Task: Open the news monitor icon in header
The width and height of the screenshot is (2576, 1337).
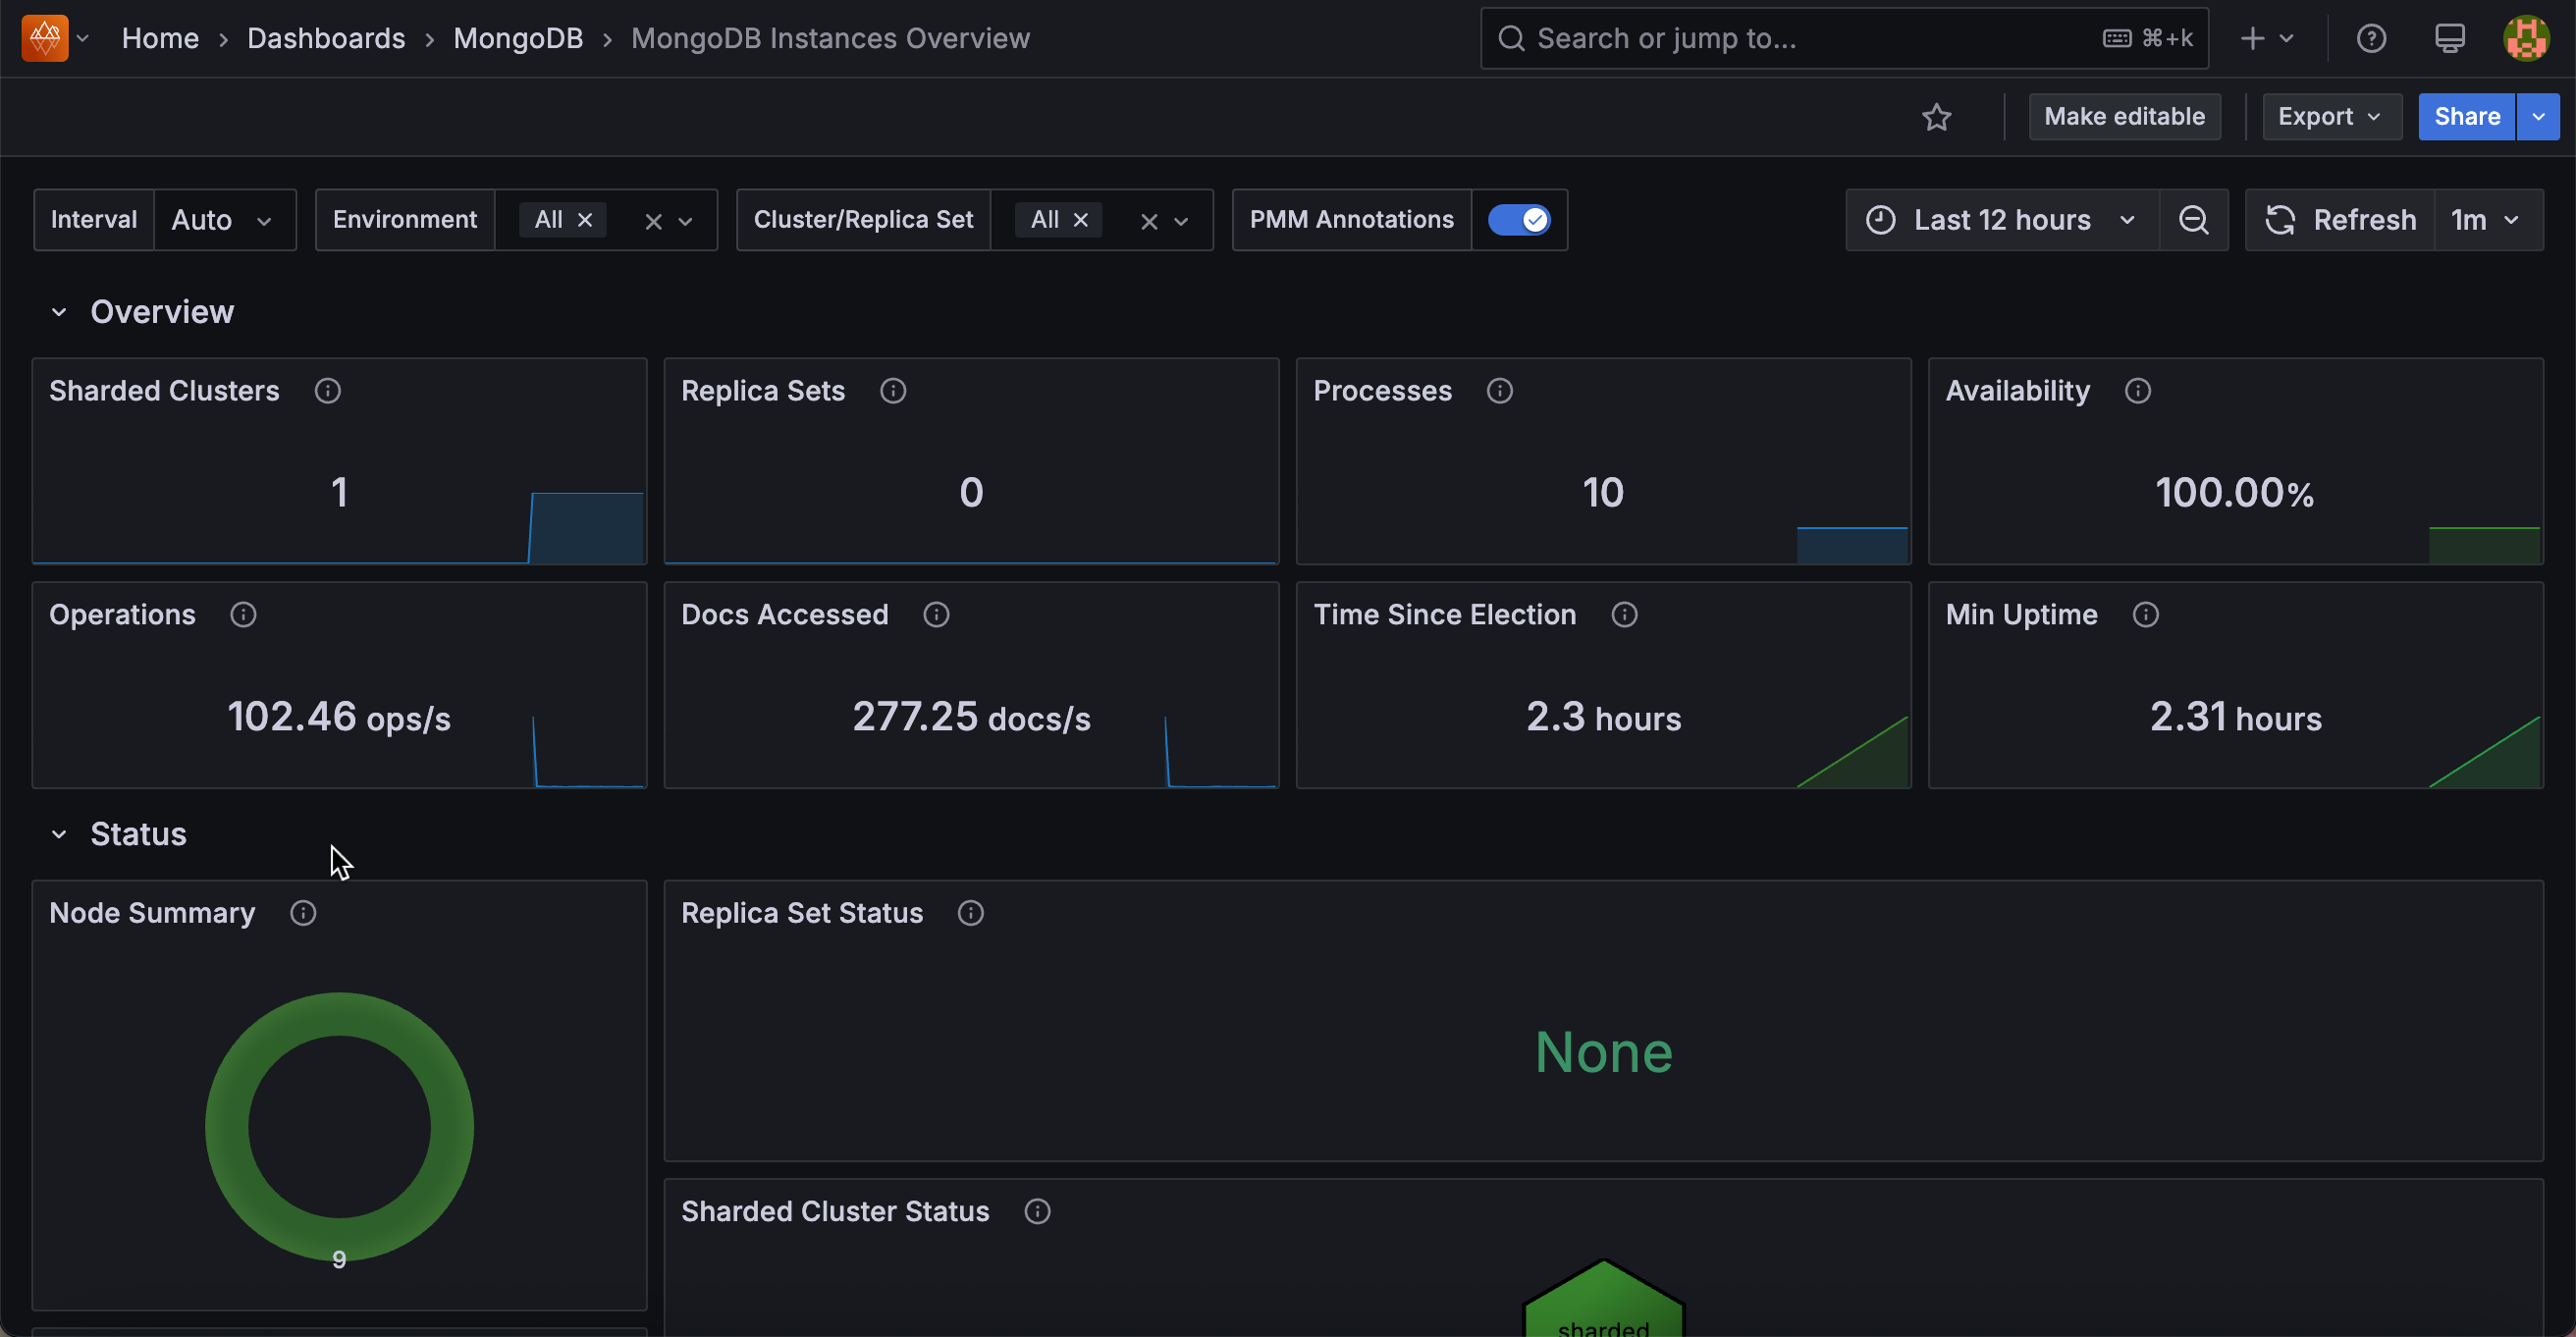Action: click(x=2449, y=38)
